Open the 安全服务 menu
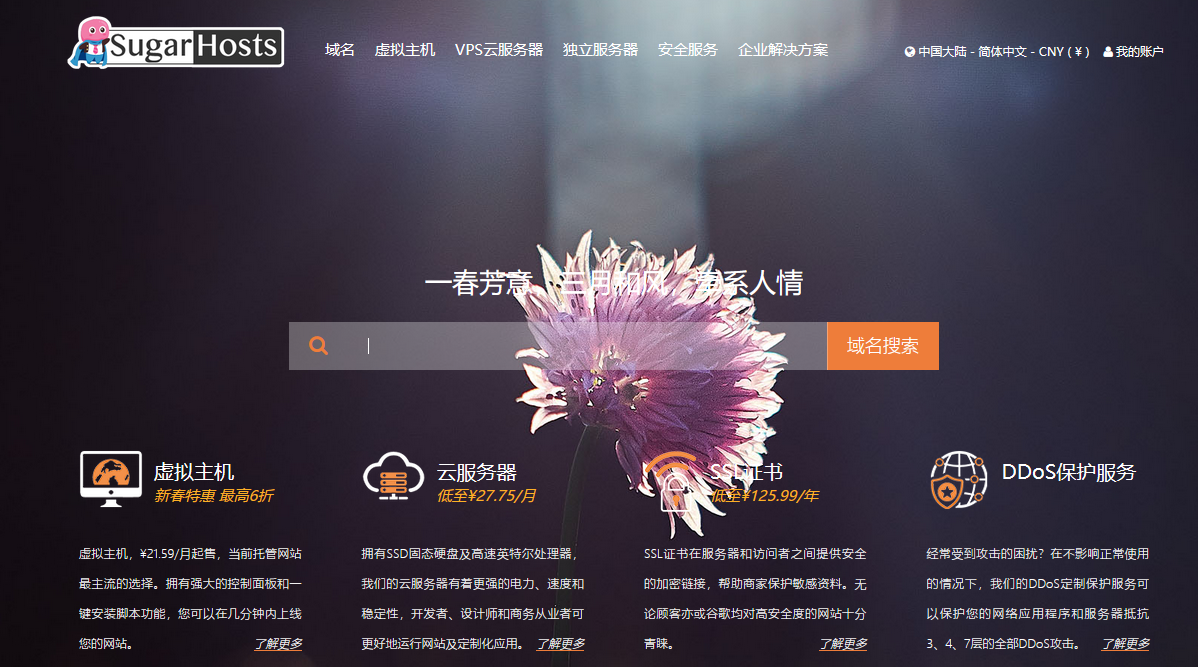The width and height of the screenshot is (1198, 667). 688,50
